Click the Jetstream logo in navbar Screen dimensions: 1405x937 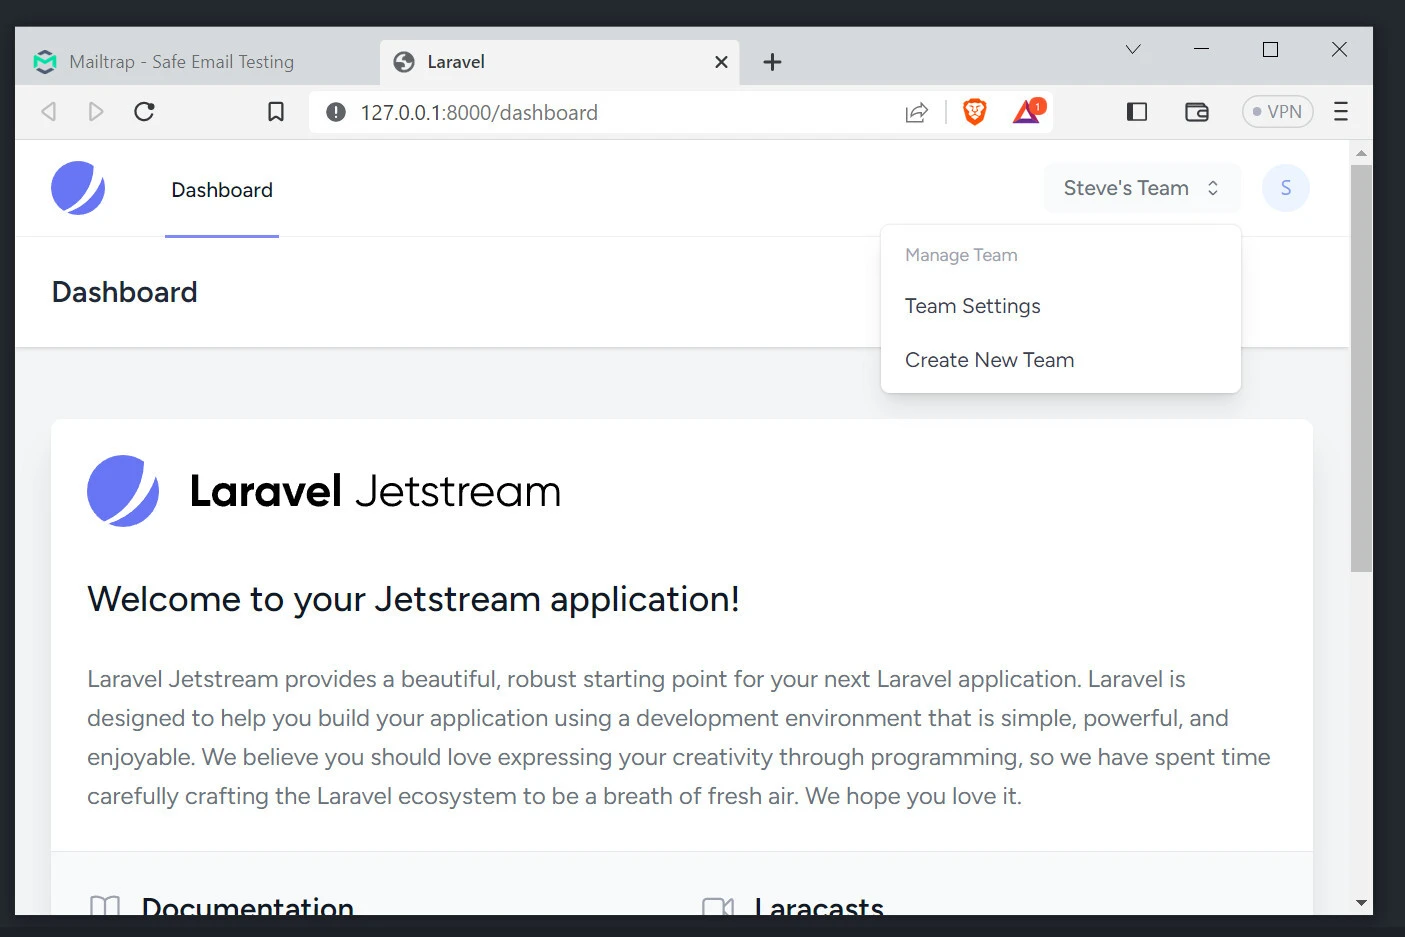[x=78, y=189]
